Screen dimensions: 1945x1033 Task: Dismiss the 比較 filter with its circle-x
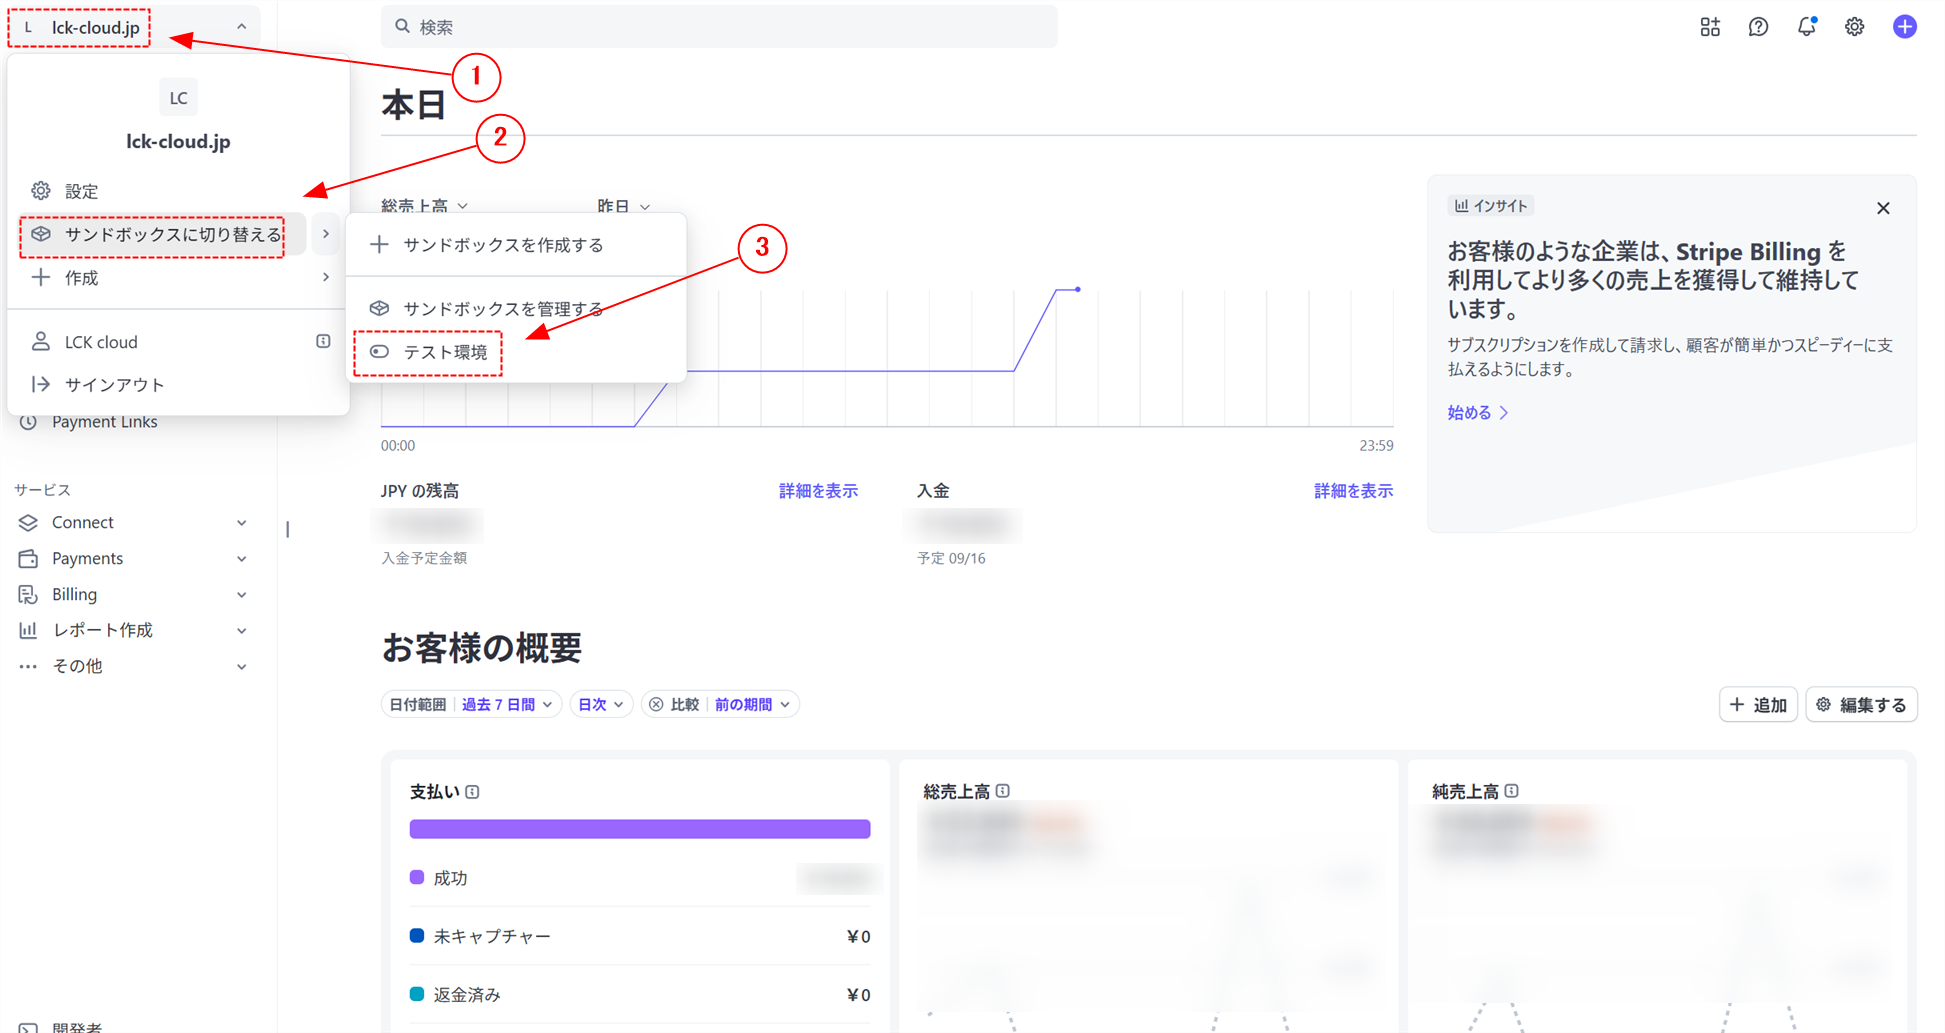[657, 704]
